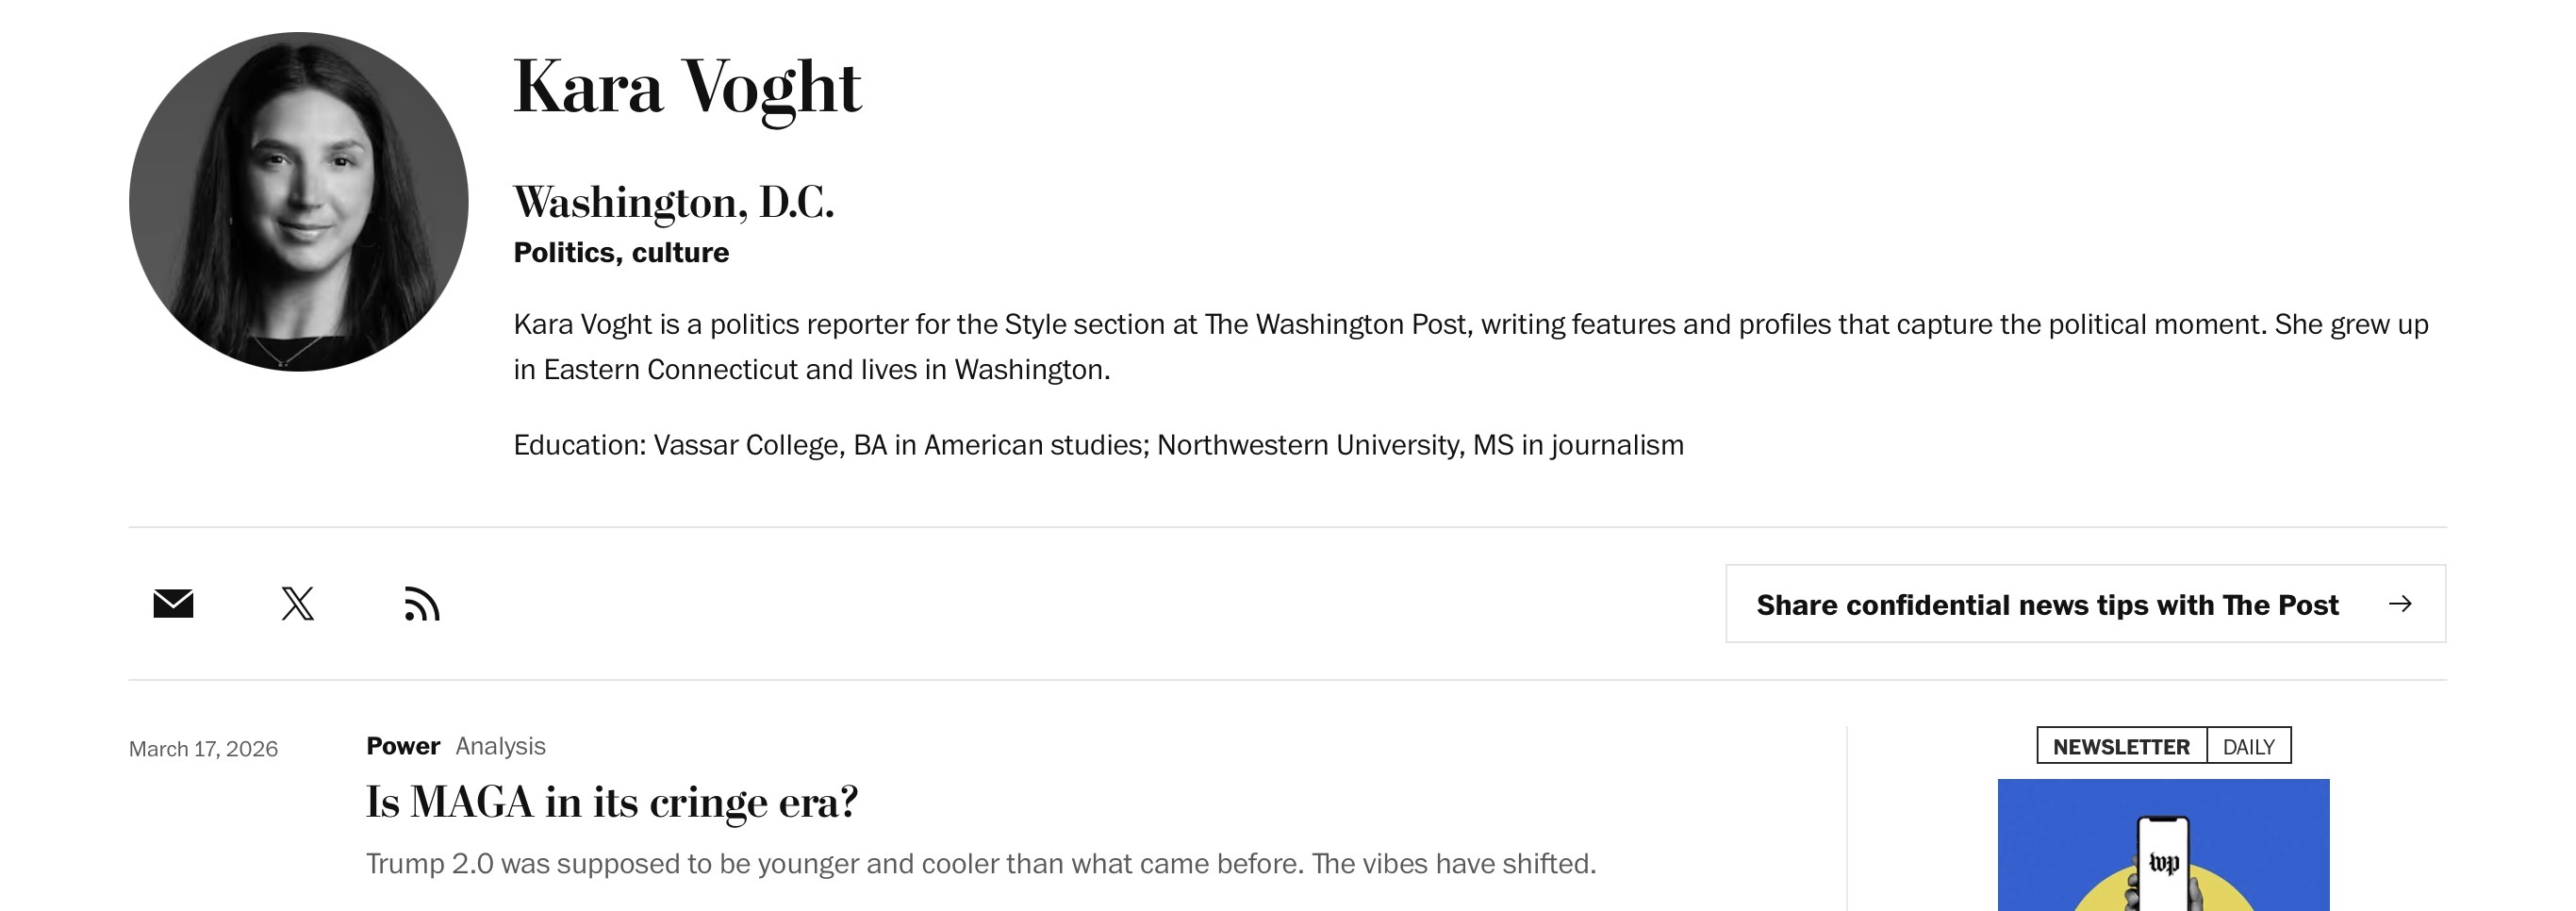Open the blue newsletter promo image
Image resolution: width=2576 pixels, height=911 pixels.
click(2163, 845)
